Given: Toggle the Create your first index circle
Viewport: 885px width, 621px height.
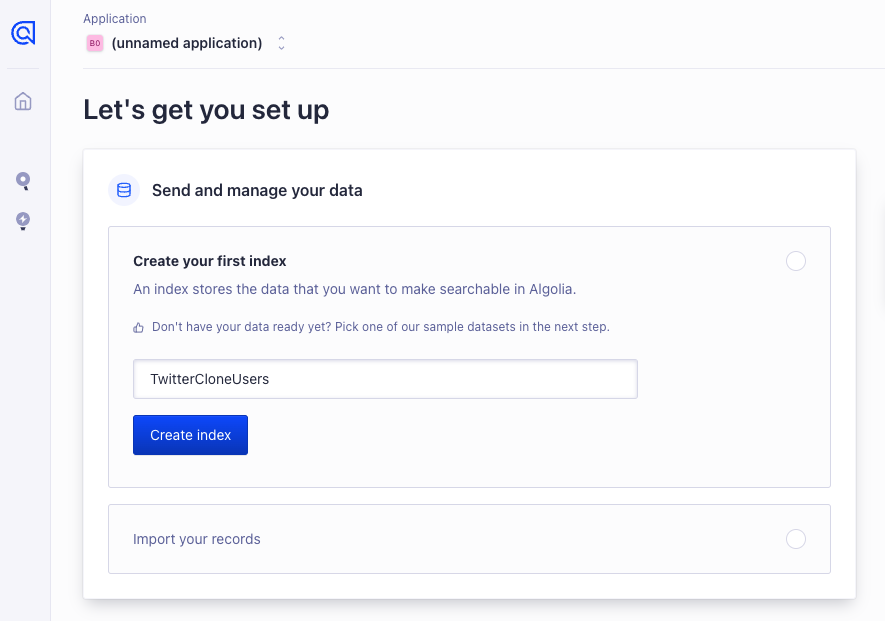Looking at the screenshot, I should tap(795, 261).
